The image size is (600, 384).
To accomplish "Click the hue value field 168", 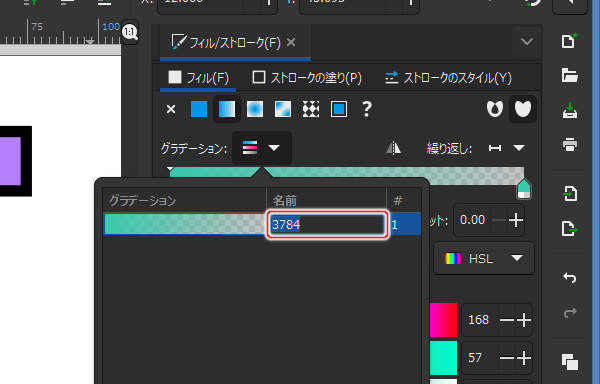I will [479, 320].
